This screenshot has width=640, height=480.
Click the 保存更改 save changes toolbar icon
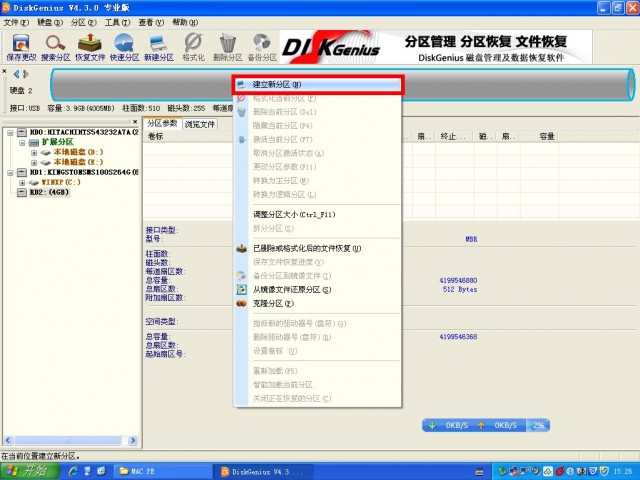[x=21, y=47]
